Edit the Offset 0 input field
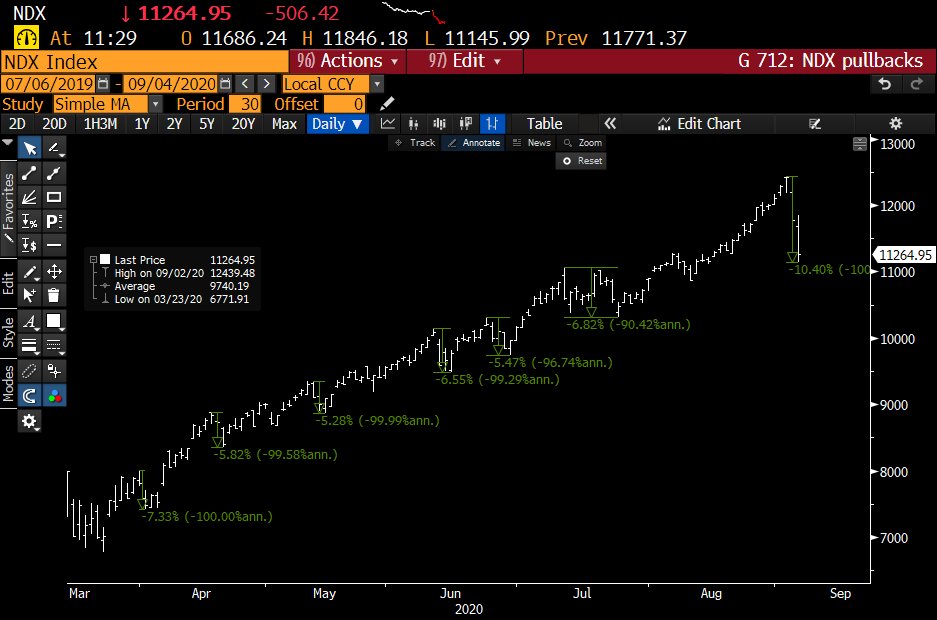Viewport: 937px width, 620px height. tap(345, 104)
